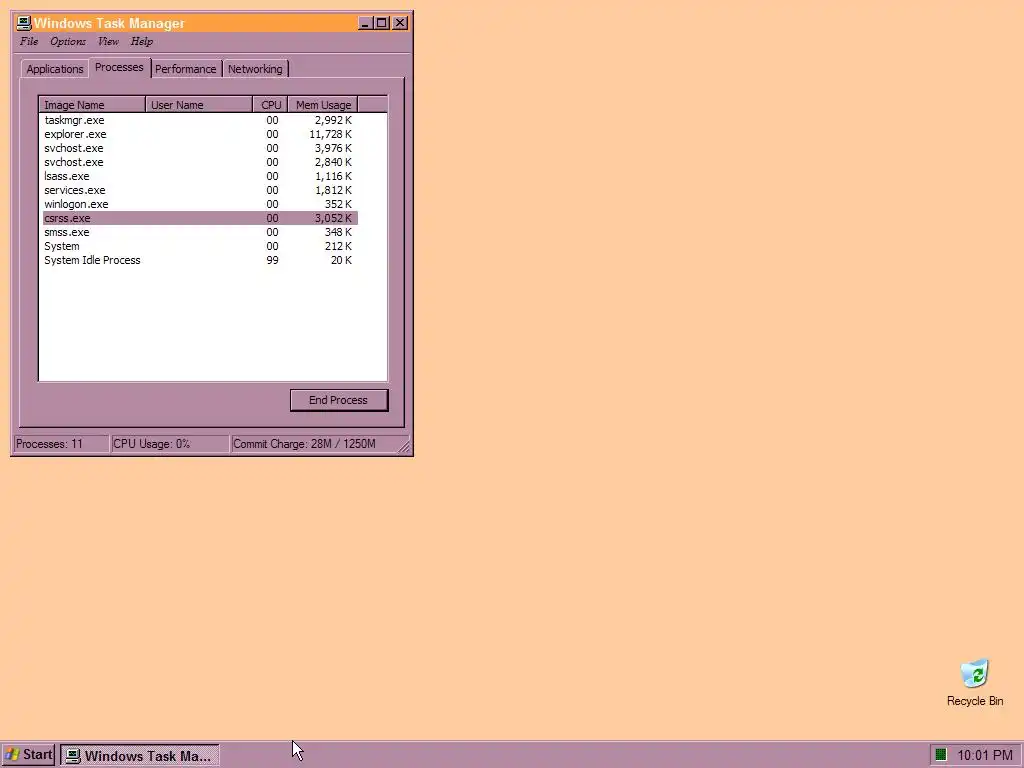Click the CPU Usage: 0% status entry

point(170,444)
